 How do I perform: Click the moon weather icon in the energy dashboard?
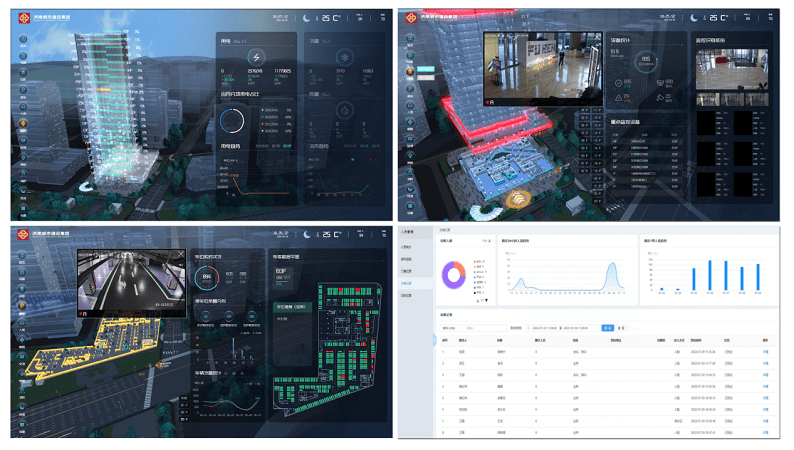pyautogui.click(x=307, y=18)
